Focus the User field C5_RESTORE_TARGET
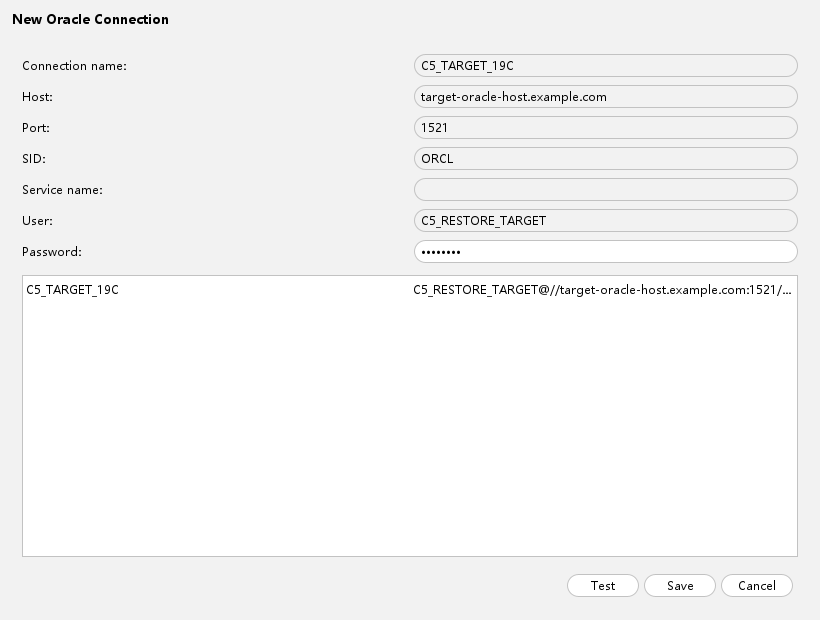Viewport: 820px width, 620px height. 606,221
